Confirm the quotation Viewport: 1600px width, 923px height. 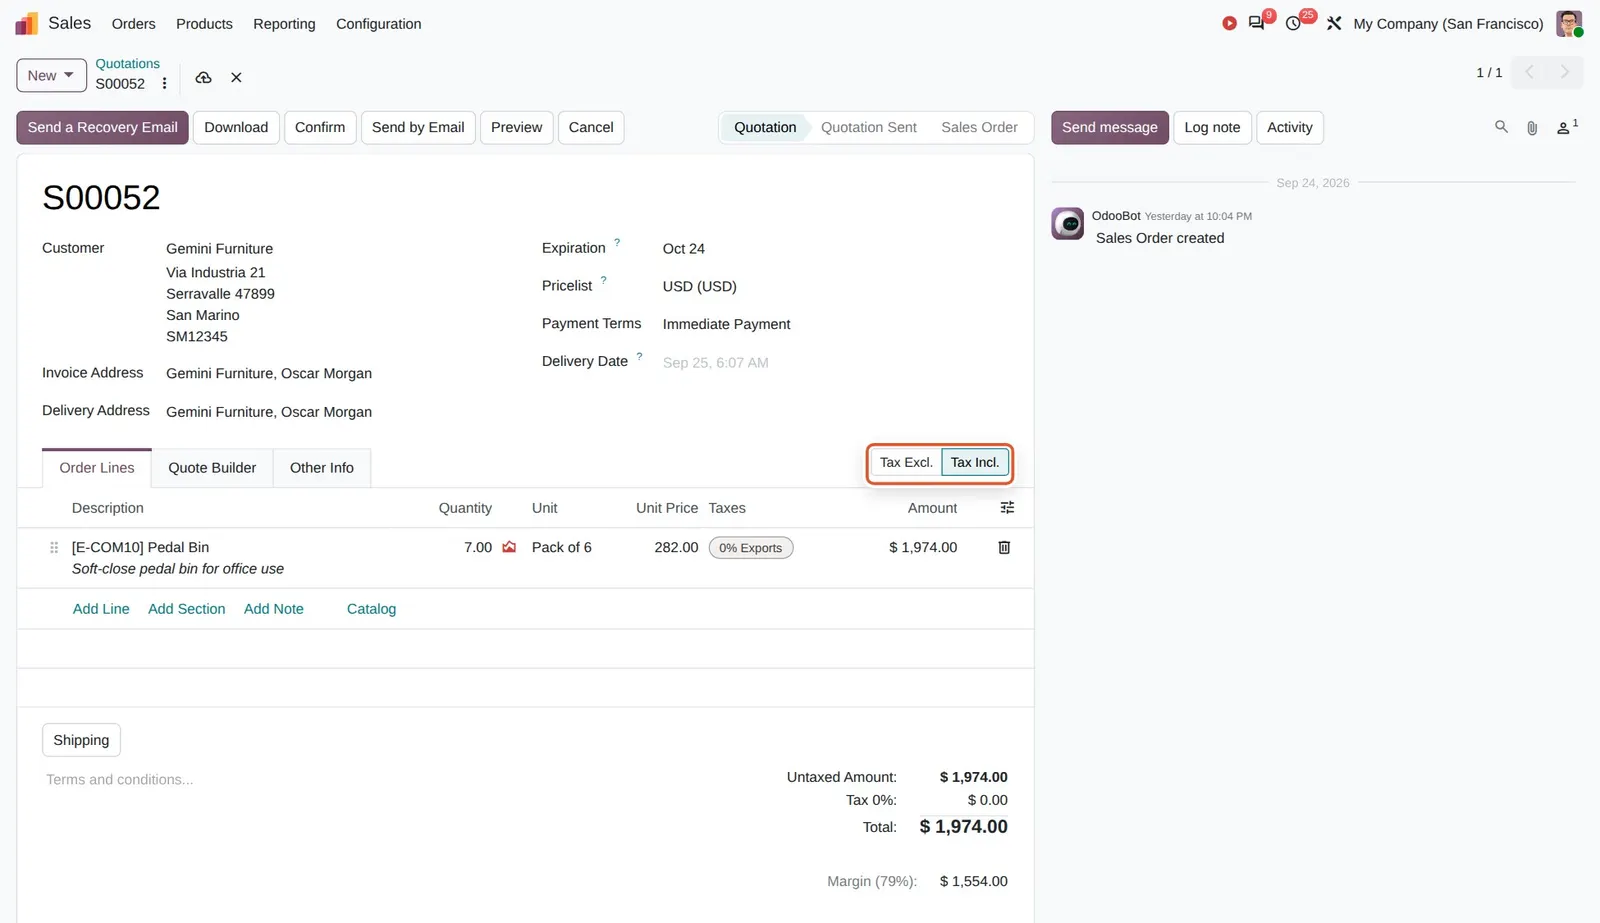pos(320,127)
